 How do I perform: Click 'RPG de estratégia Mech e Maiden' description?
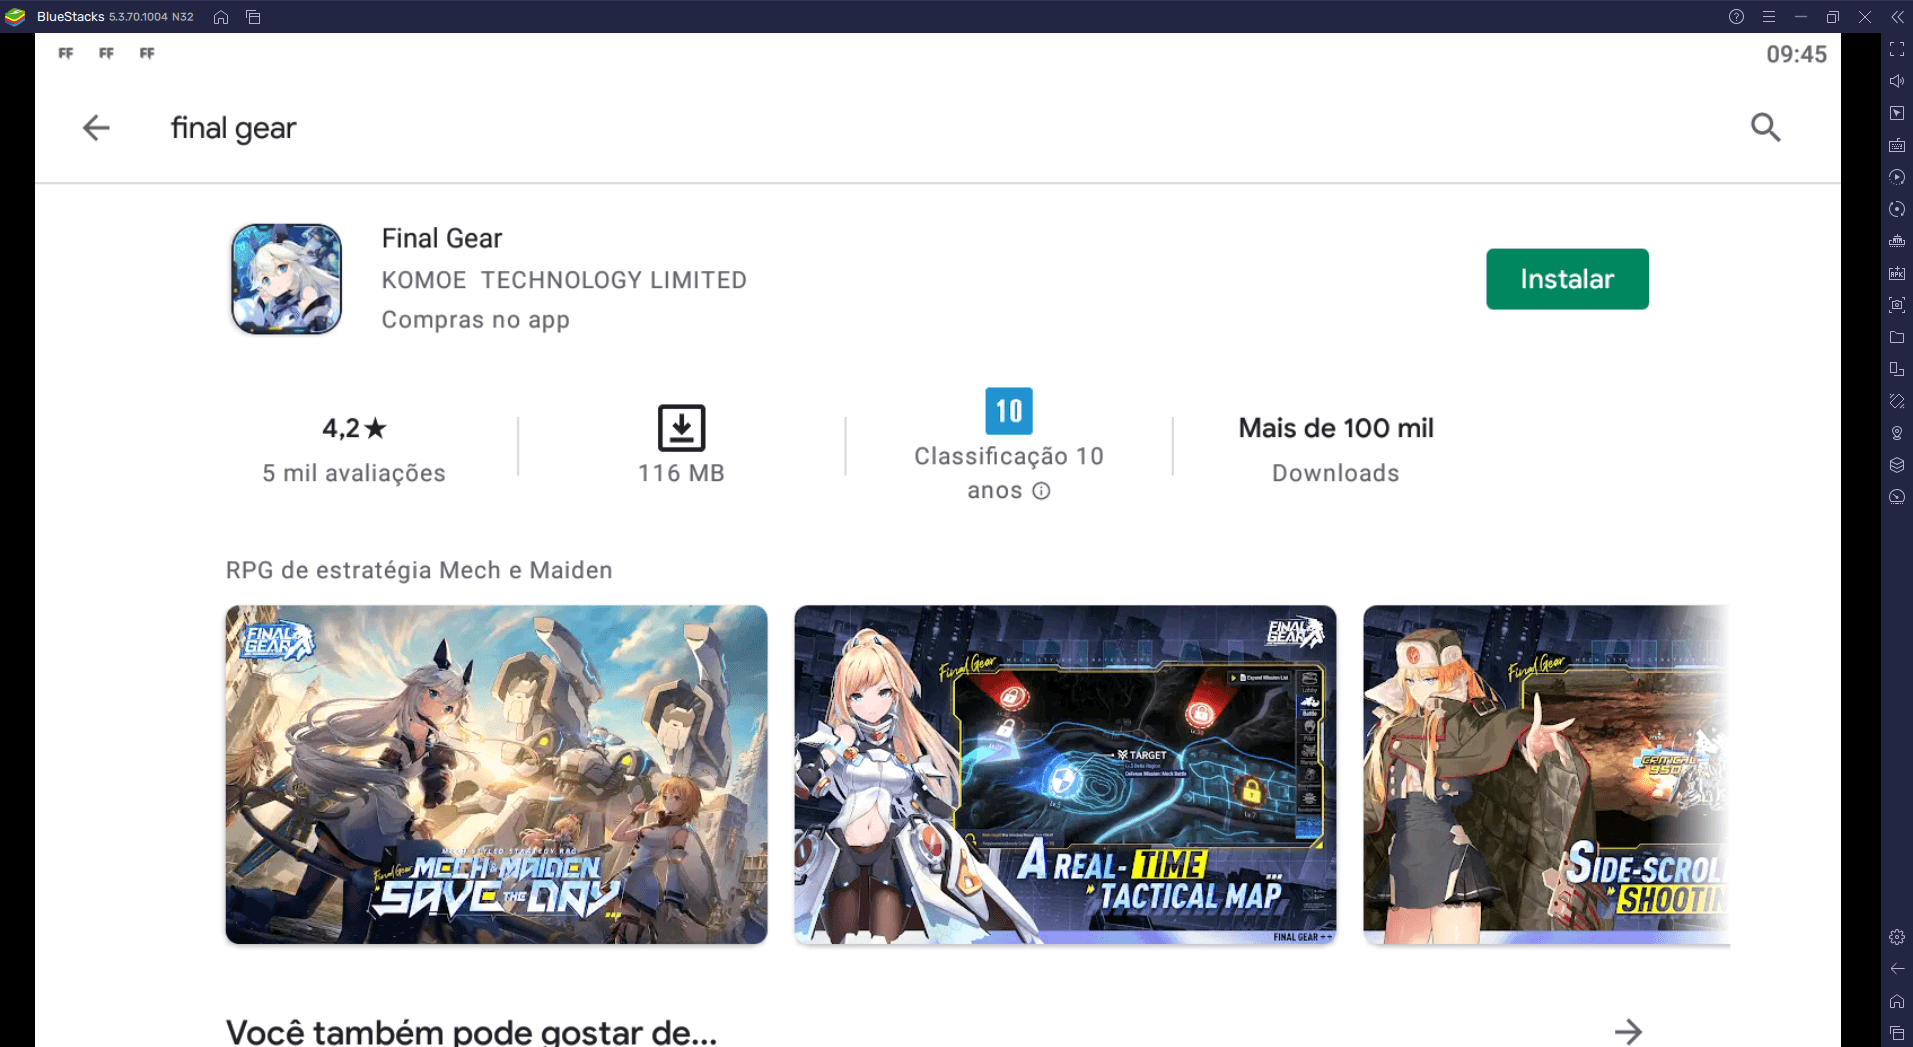[x=419, y=570]
